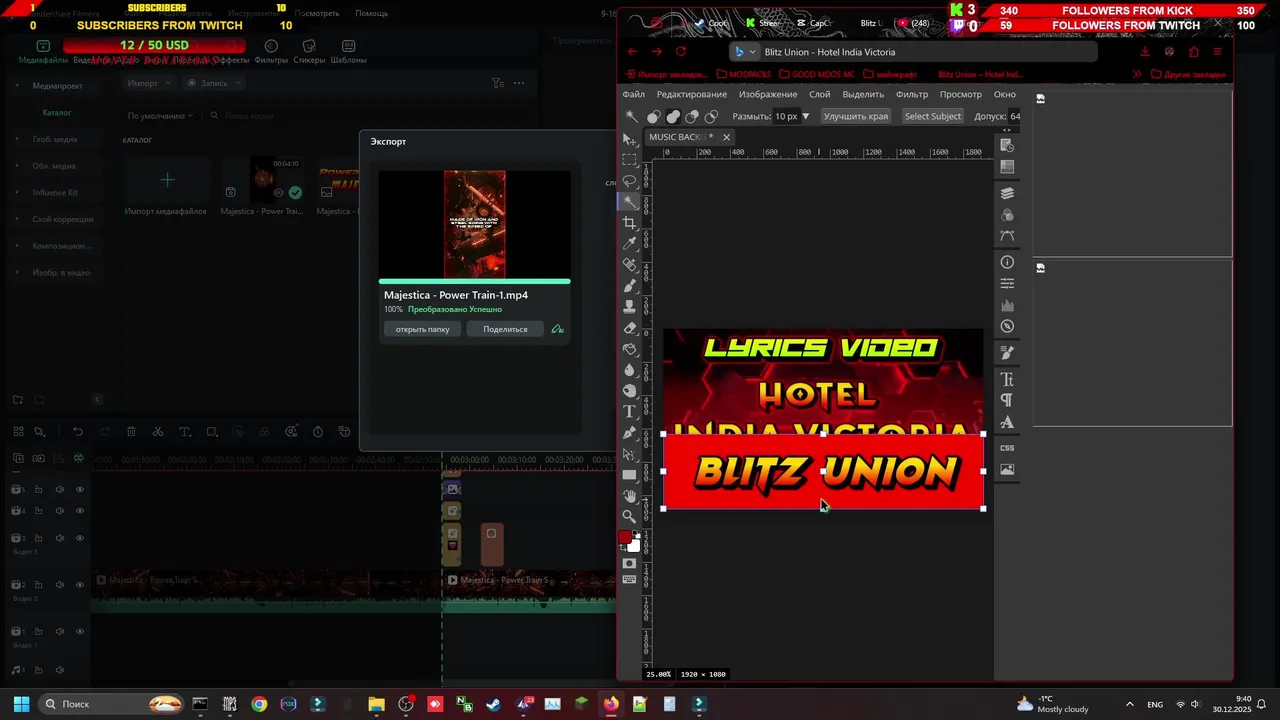The width and height of the screenshot is (1280, 720).
Task: Expand the Глоб. медиа tree item
Action: tap(17, 140)
